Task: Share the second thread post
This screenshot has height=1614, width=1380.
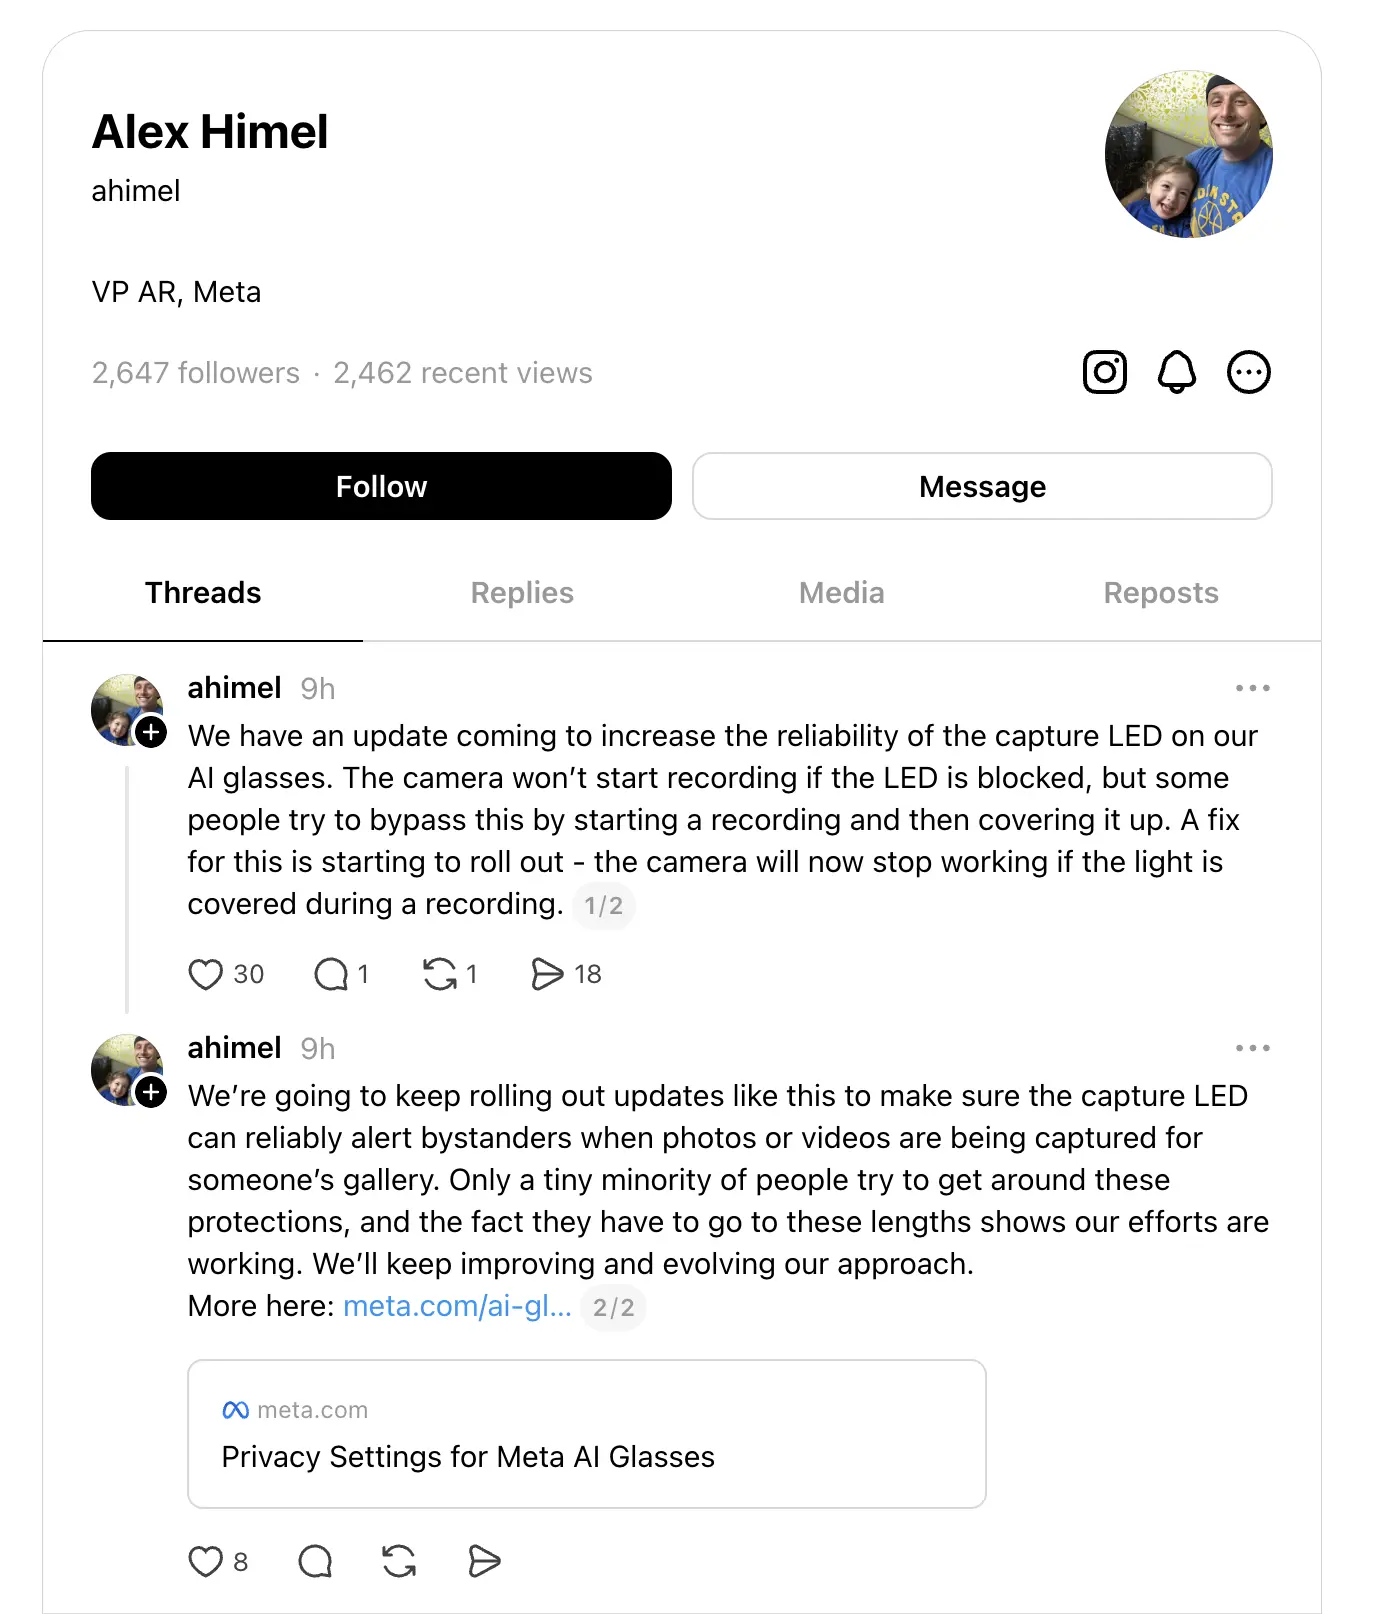Action: 484,1561
